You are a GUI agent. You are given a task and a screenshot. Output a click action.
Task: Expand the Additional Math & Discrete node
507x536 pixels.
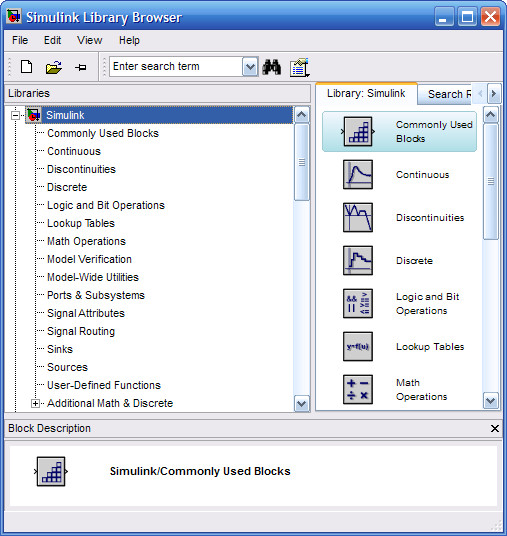click(x=35, y=403)
